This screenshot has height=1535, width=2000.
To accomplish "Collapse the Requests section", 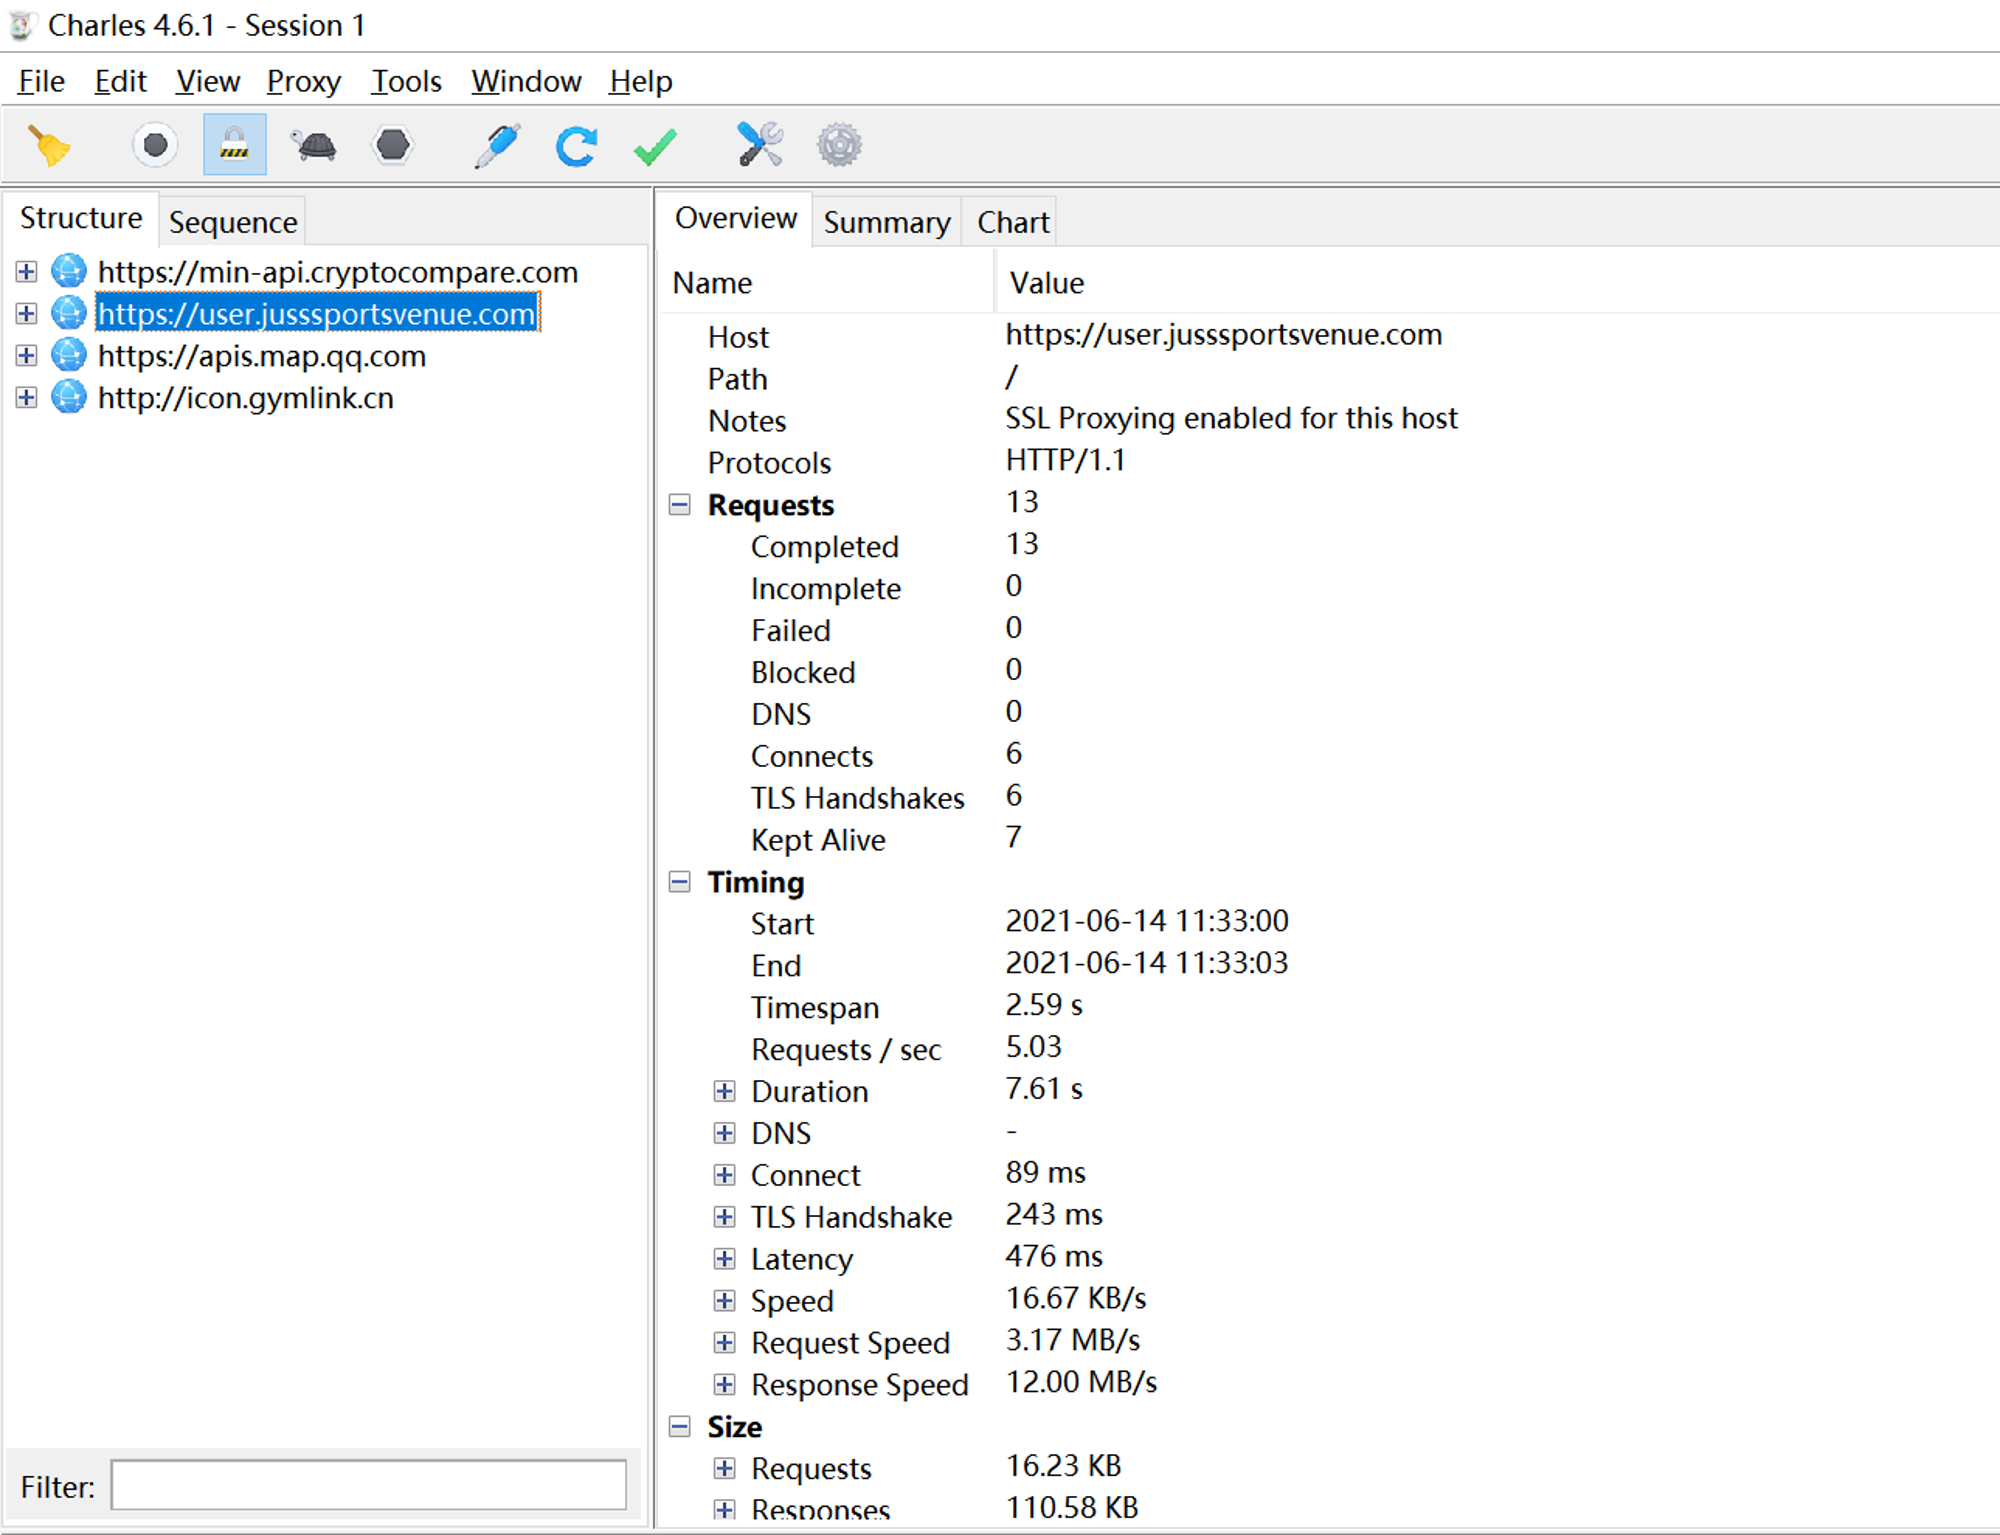I will (x=680, y=505).
